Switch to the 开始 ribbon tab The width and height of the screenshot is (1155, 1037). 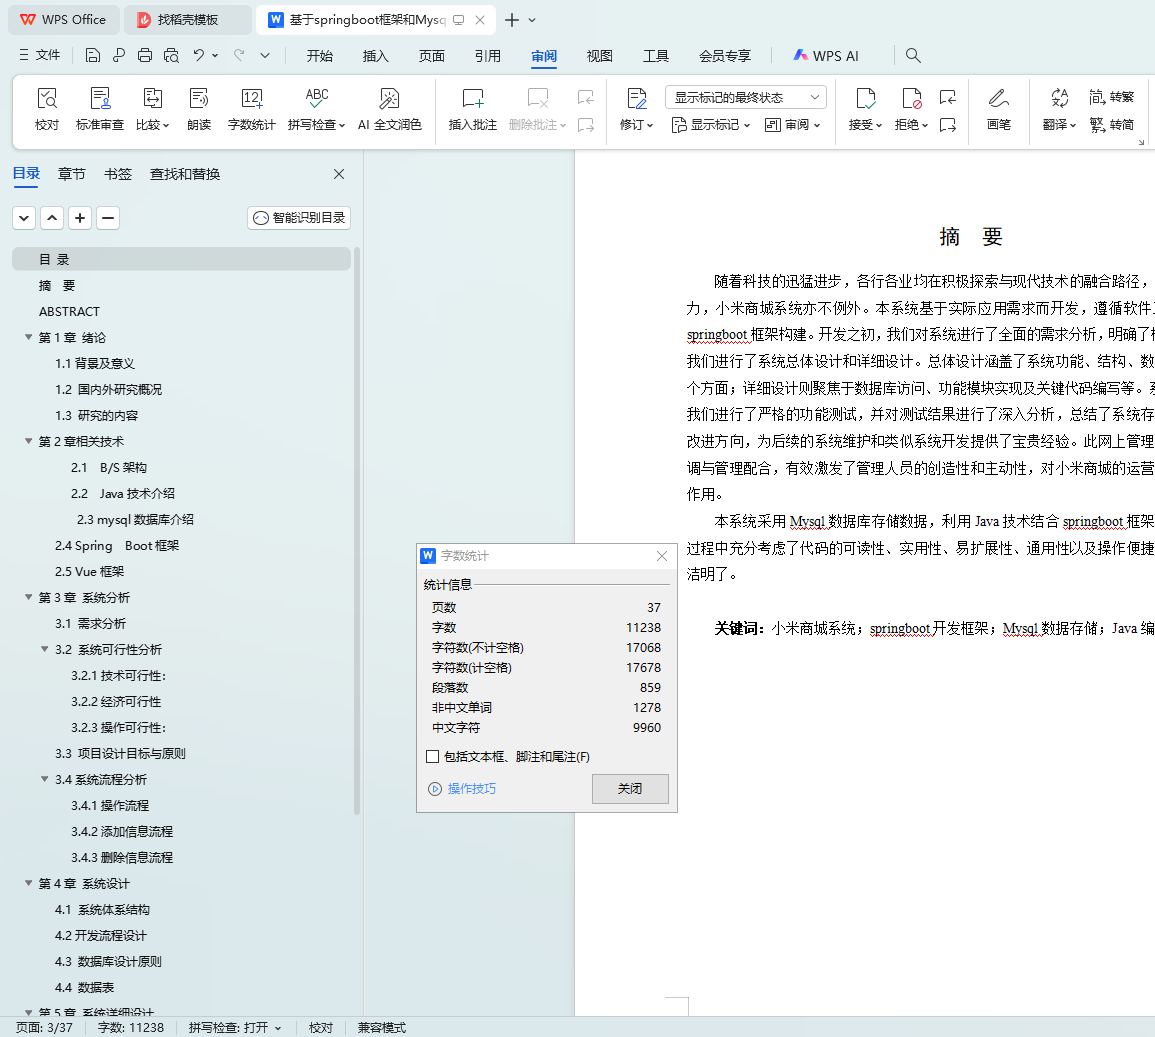pos(320,56)
